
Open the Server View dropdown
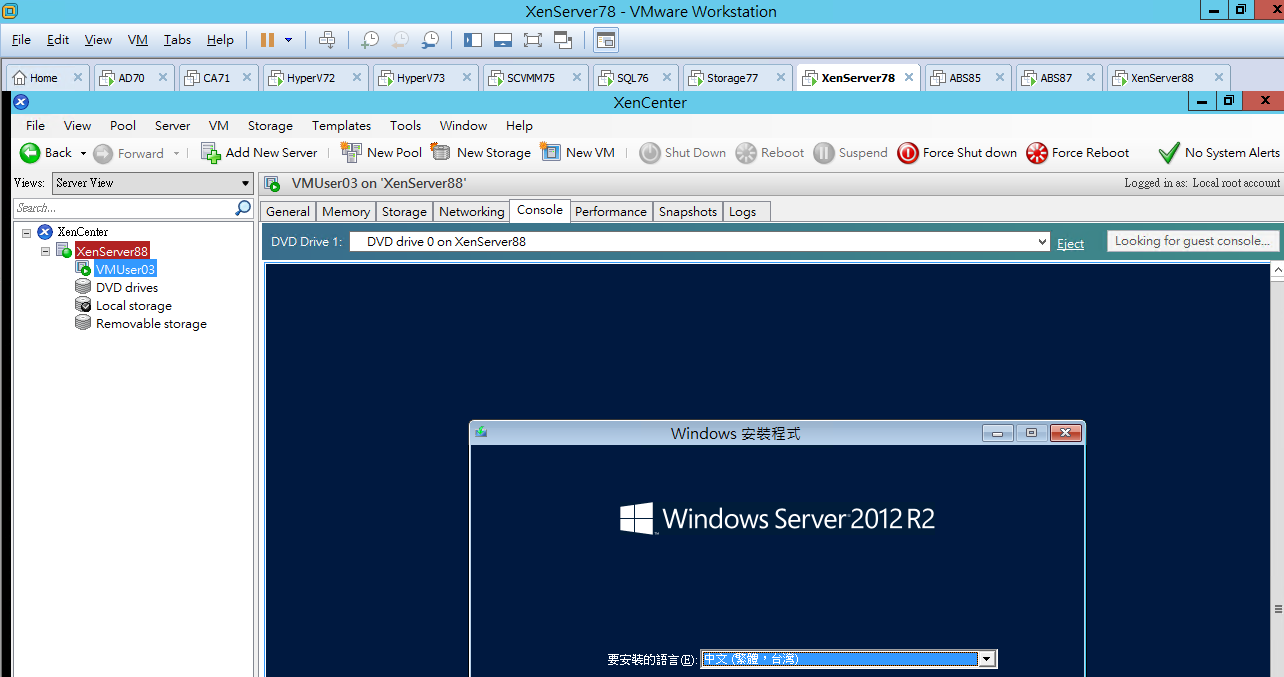tap(152, 183)
